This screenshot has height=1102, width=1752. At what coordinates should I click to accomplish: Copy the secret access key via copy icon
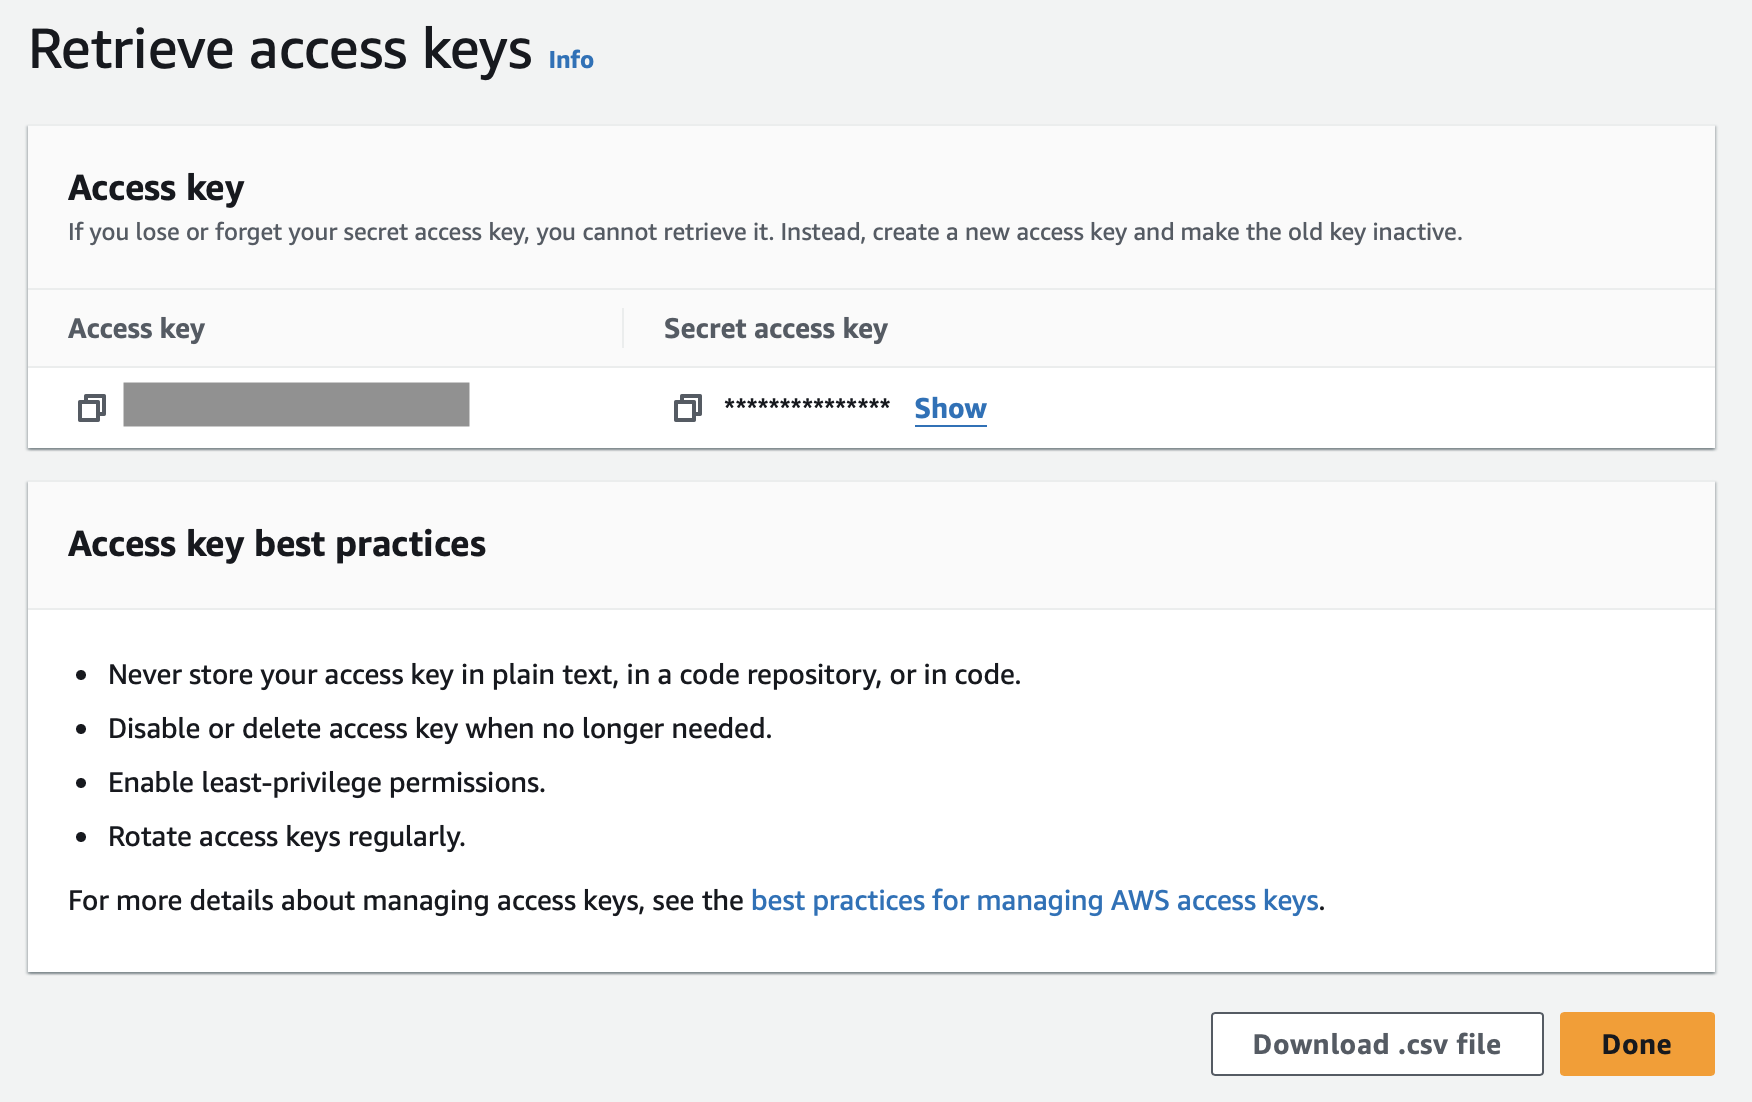688,408
